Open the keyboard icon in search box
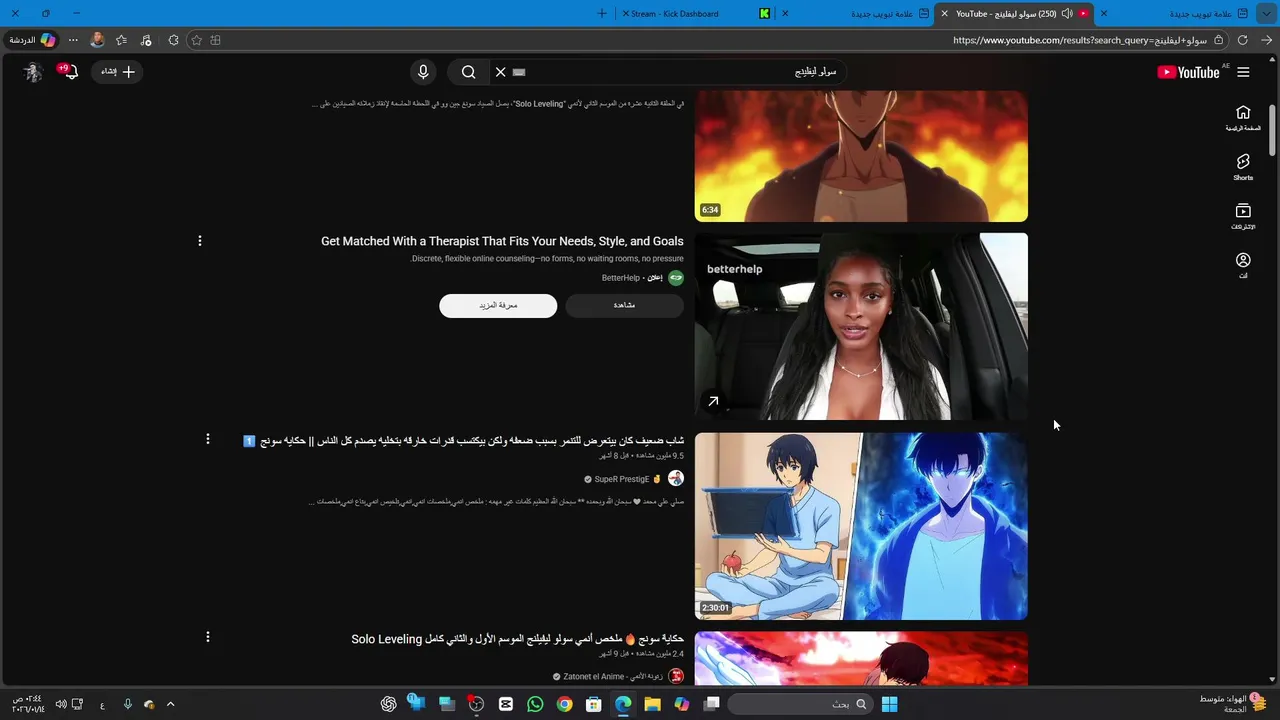The height and width of the screenshot is (720, 1280). (518, 72)
